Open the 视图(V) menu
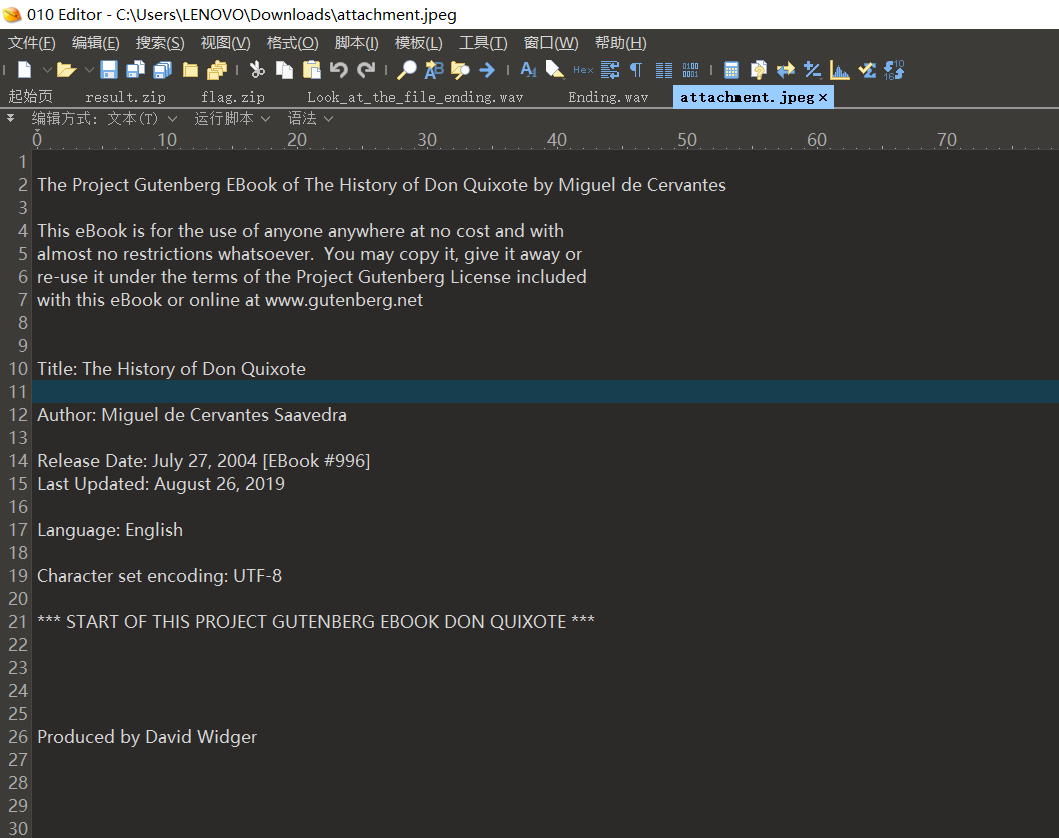Screen dimensions: 1059x838 click(x=226, y=43)
